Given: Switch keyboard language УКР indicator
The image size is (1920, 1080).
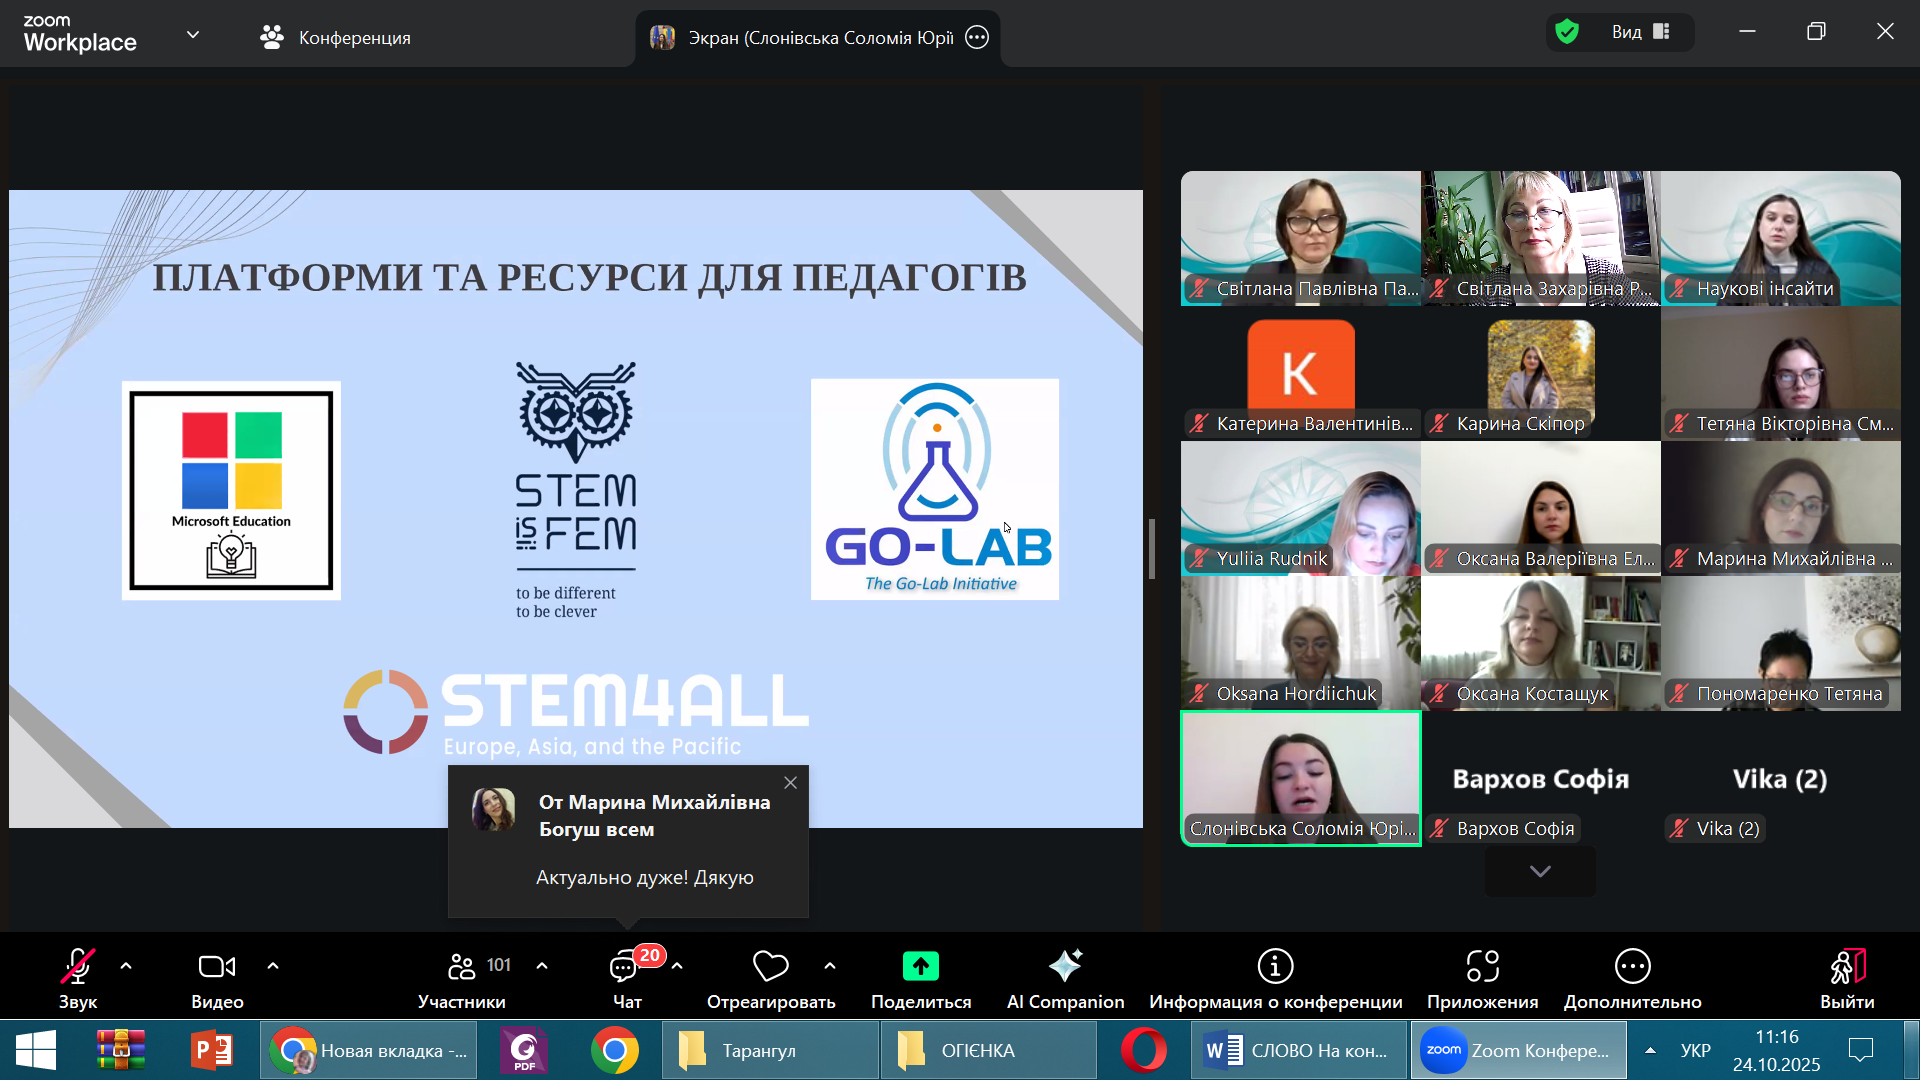Looking at the screenshot, I should click(1696, 1050).
